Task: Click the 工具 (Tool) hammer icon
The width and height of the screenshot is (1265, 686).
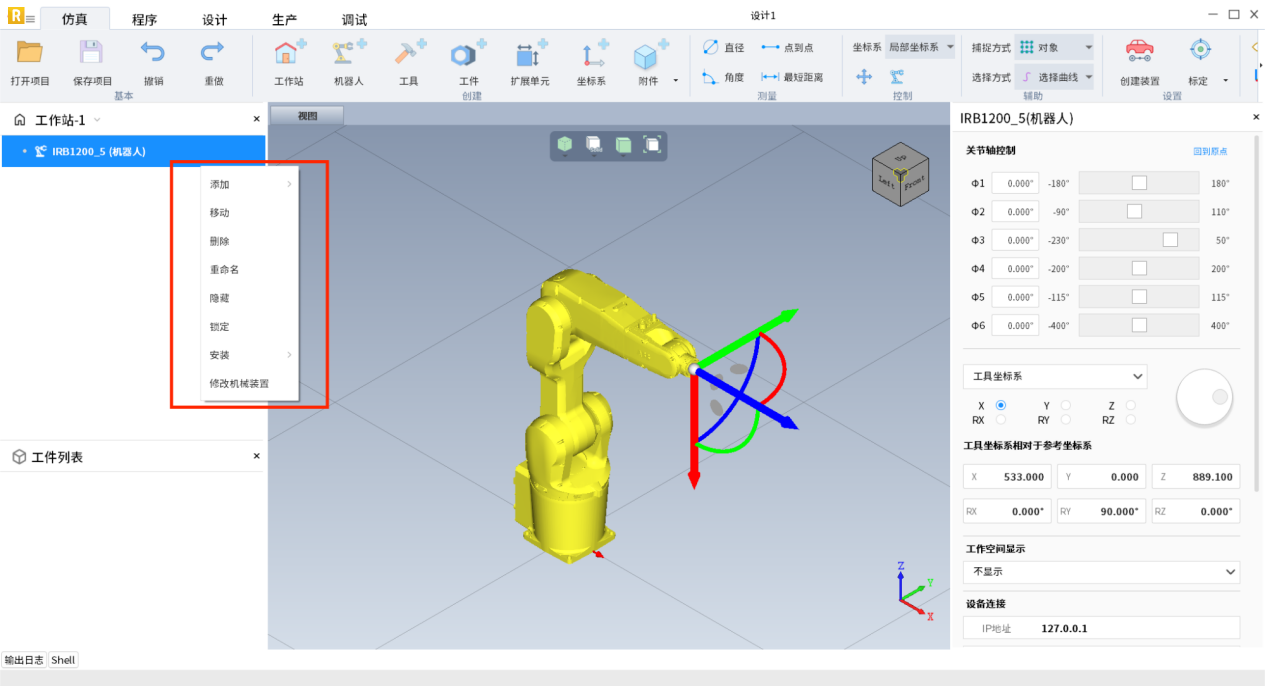Action: [x=408, y=56]
